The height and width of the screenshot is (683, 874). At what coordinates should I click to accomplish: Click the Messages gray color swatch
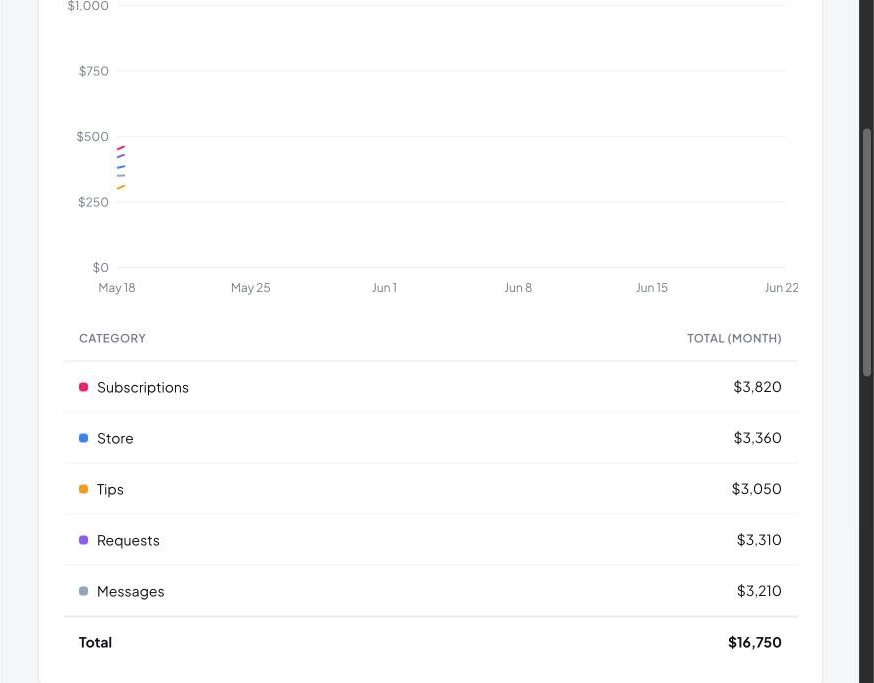(84, 591)
